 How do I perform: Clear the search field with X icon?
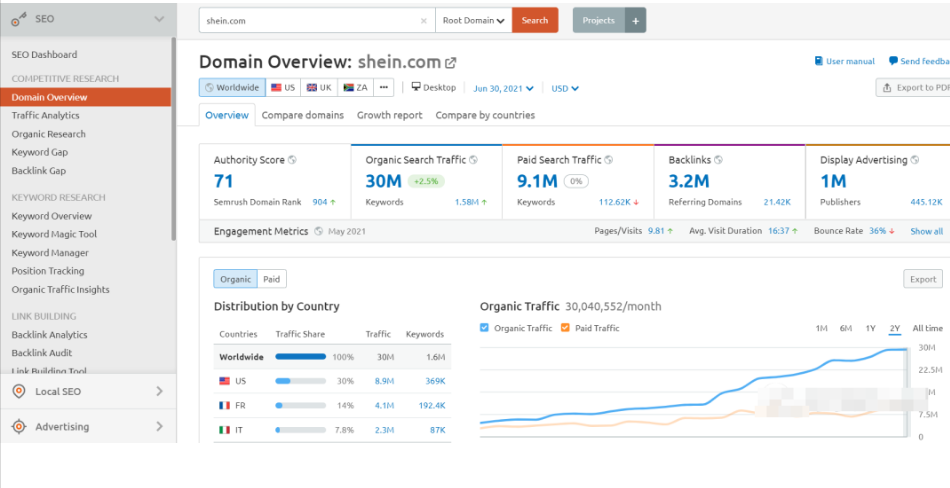click(424, 21)
